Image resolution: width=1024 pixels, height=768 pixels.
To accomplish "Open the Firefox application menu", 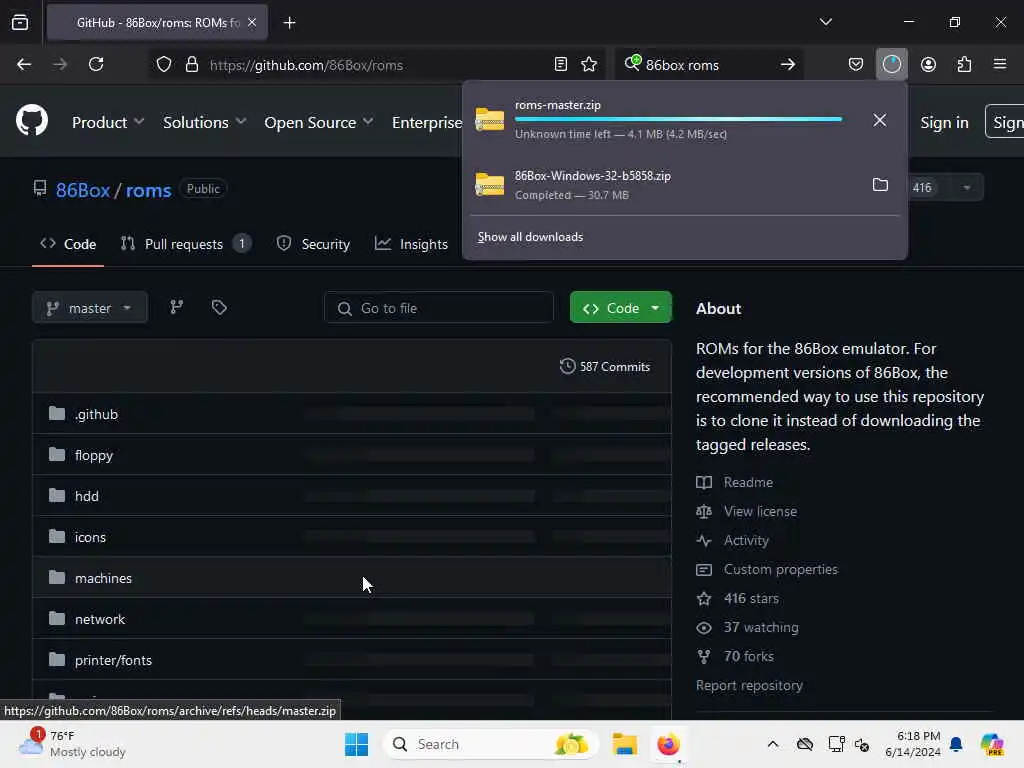I will (x=999, y=64).
